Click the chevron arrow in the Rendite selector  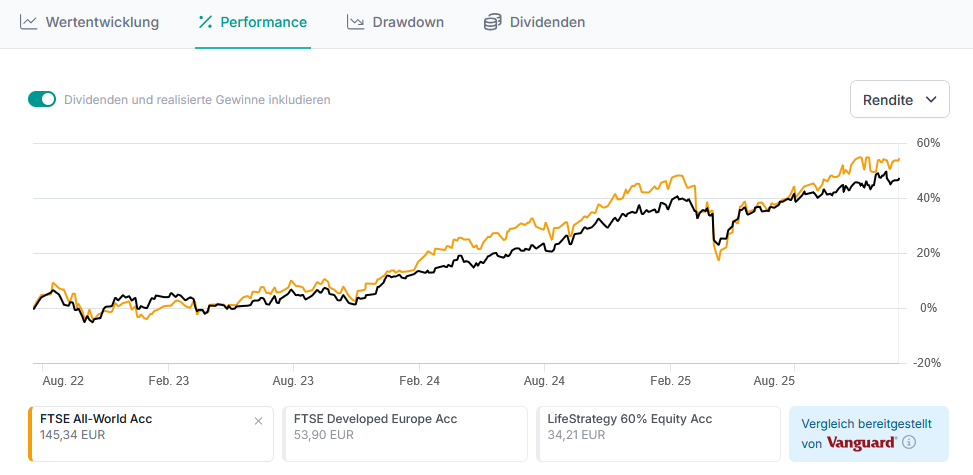931,100
